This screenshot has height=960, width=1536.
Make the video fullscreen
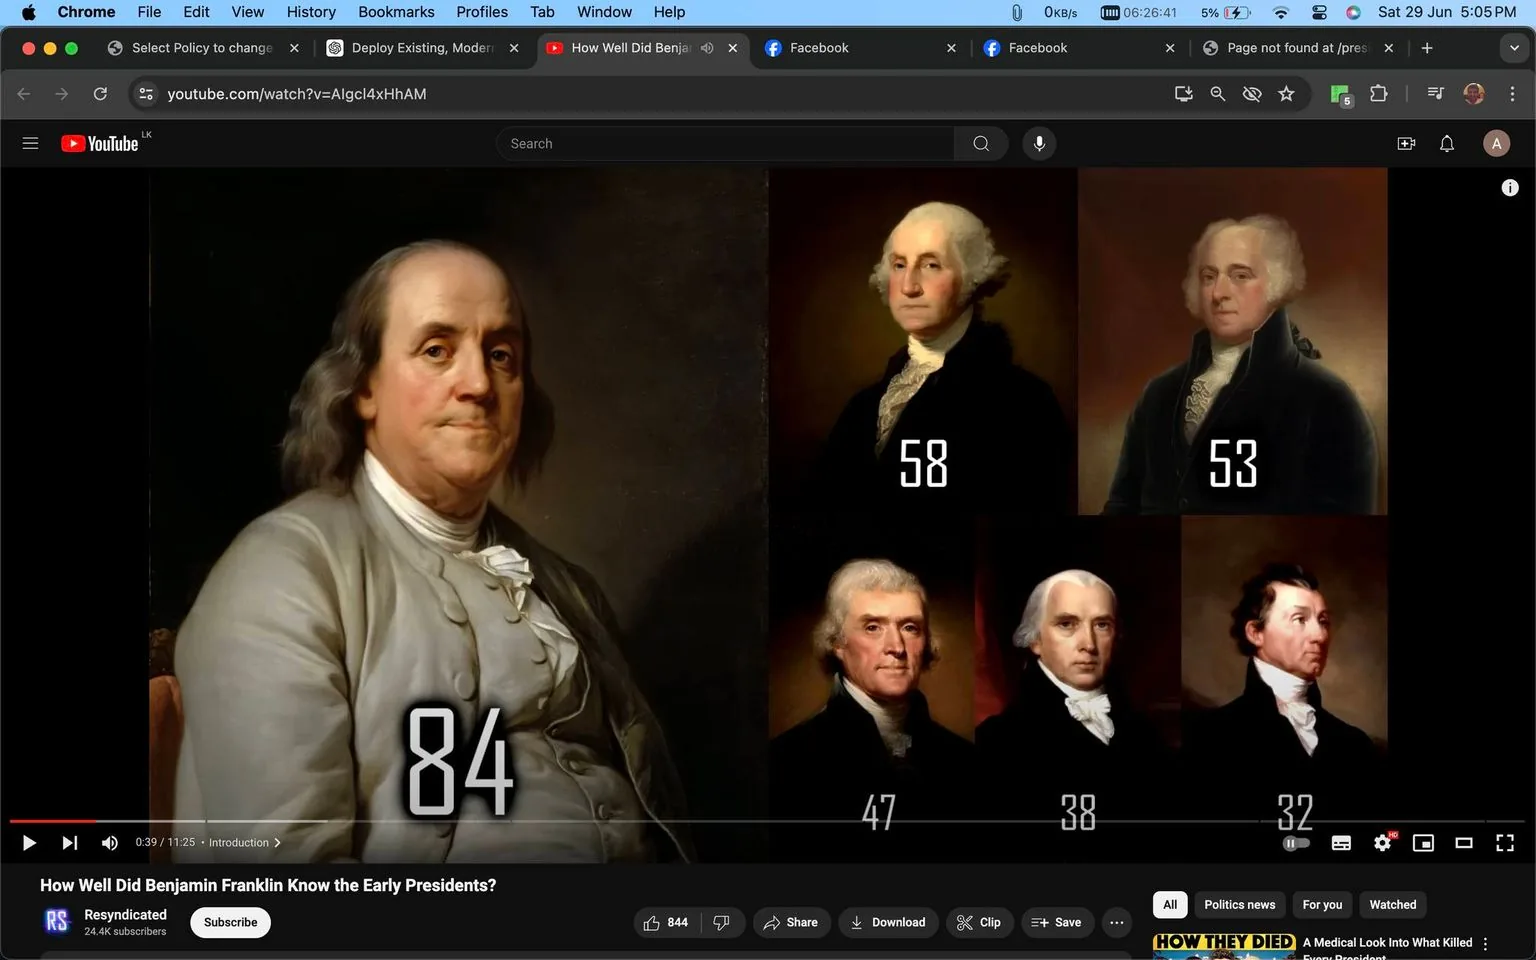(1505, 842)
